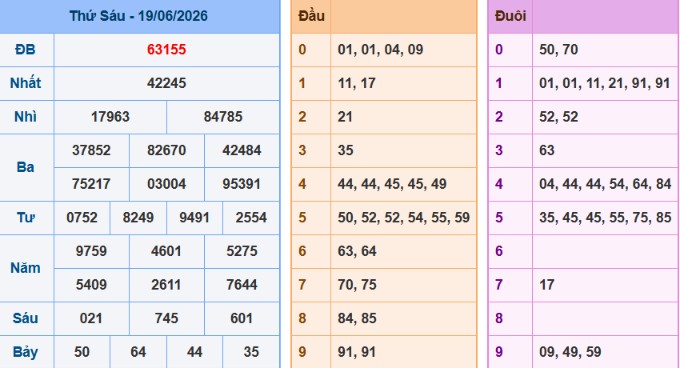Click the Bảy prize number 44

[x=194, y=352]
